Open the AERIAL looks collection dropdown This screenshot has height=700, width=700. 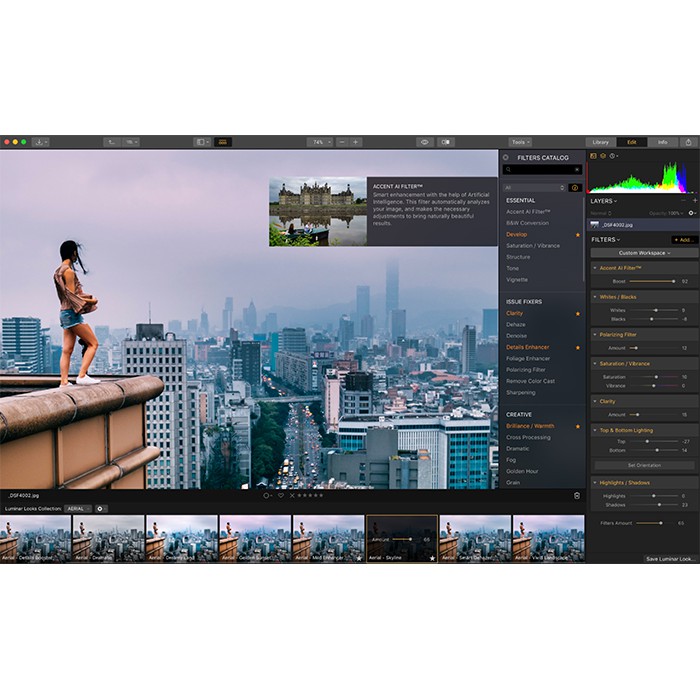[78, 508]
